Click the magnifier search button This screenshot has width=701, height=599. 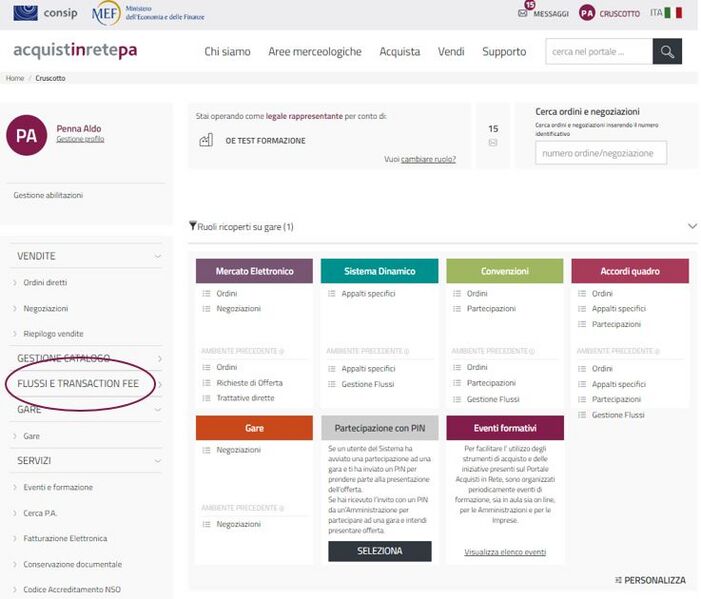click(667, 51)
